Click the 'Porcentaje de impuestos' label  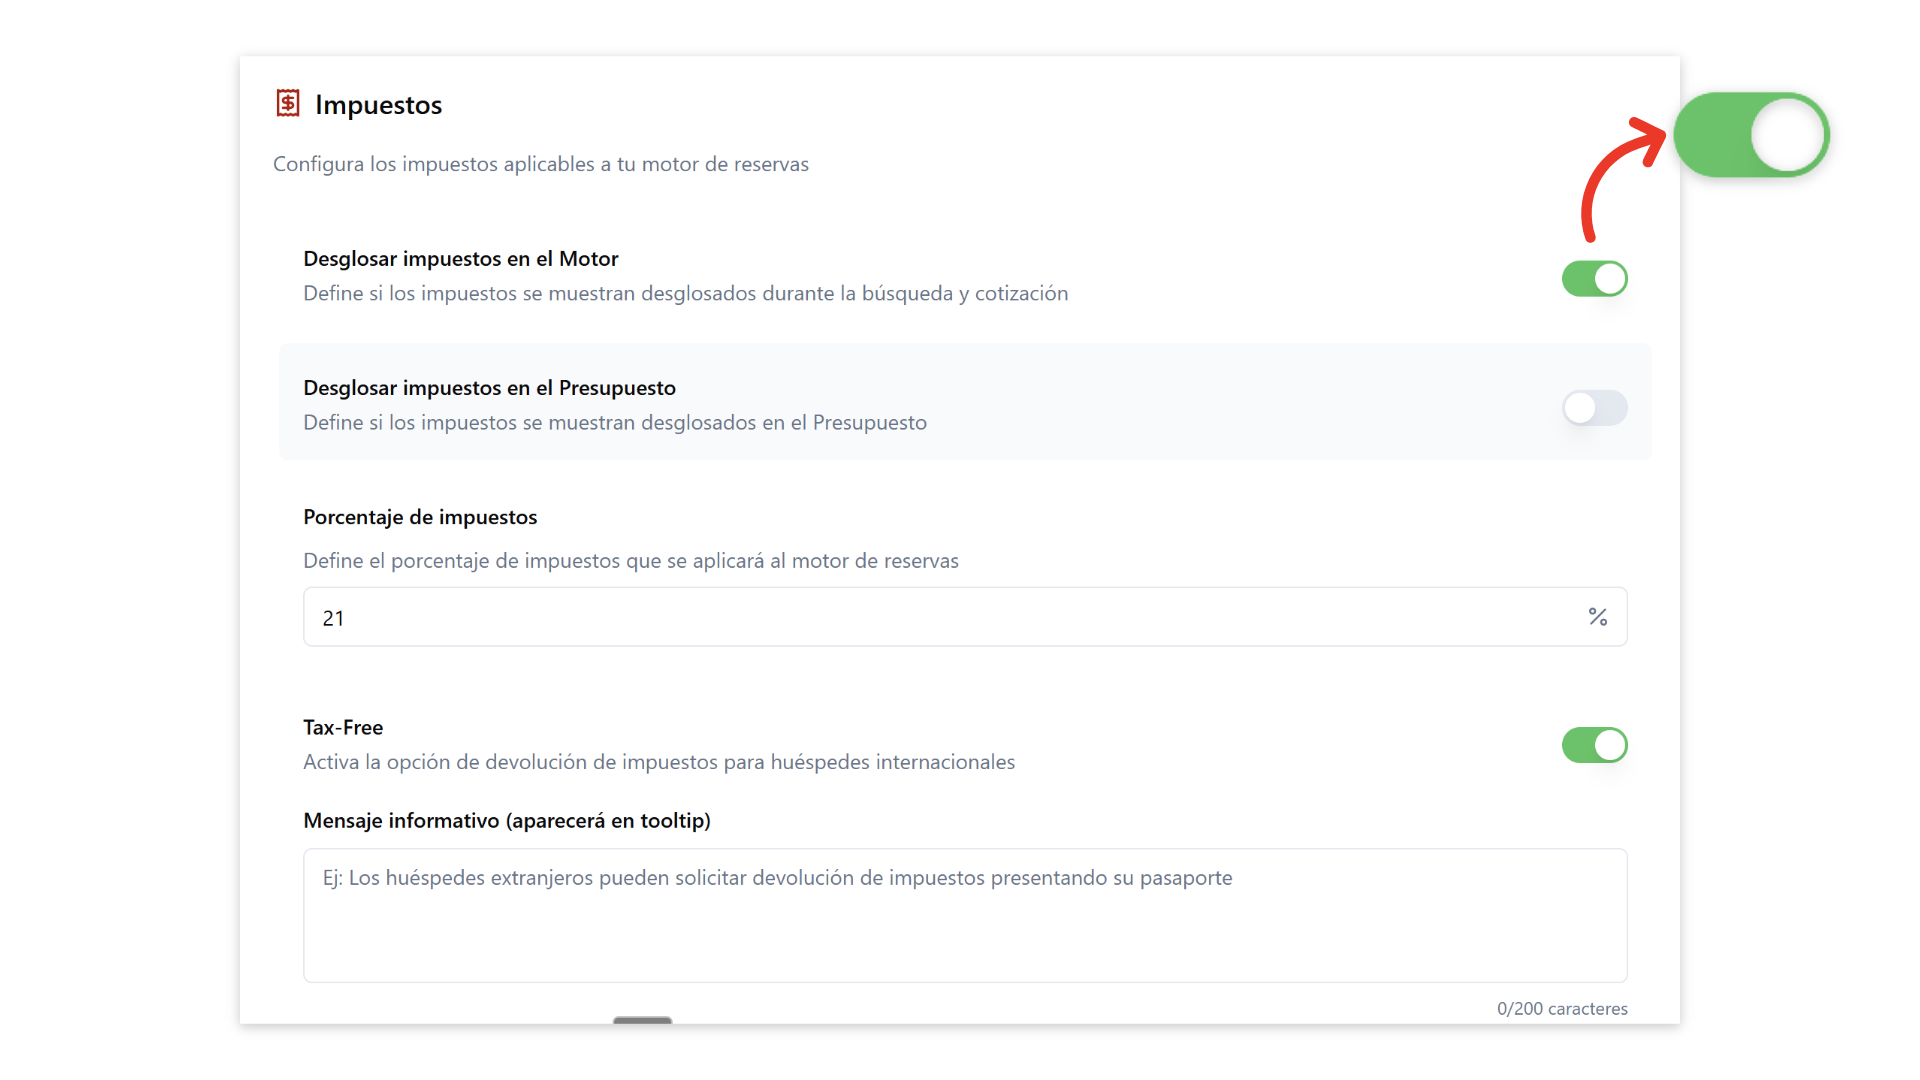[x=420, y=517]
